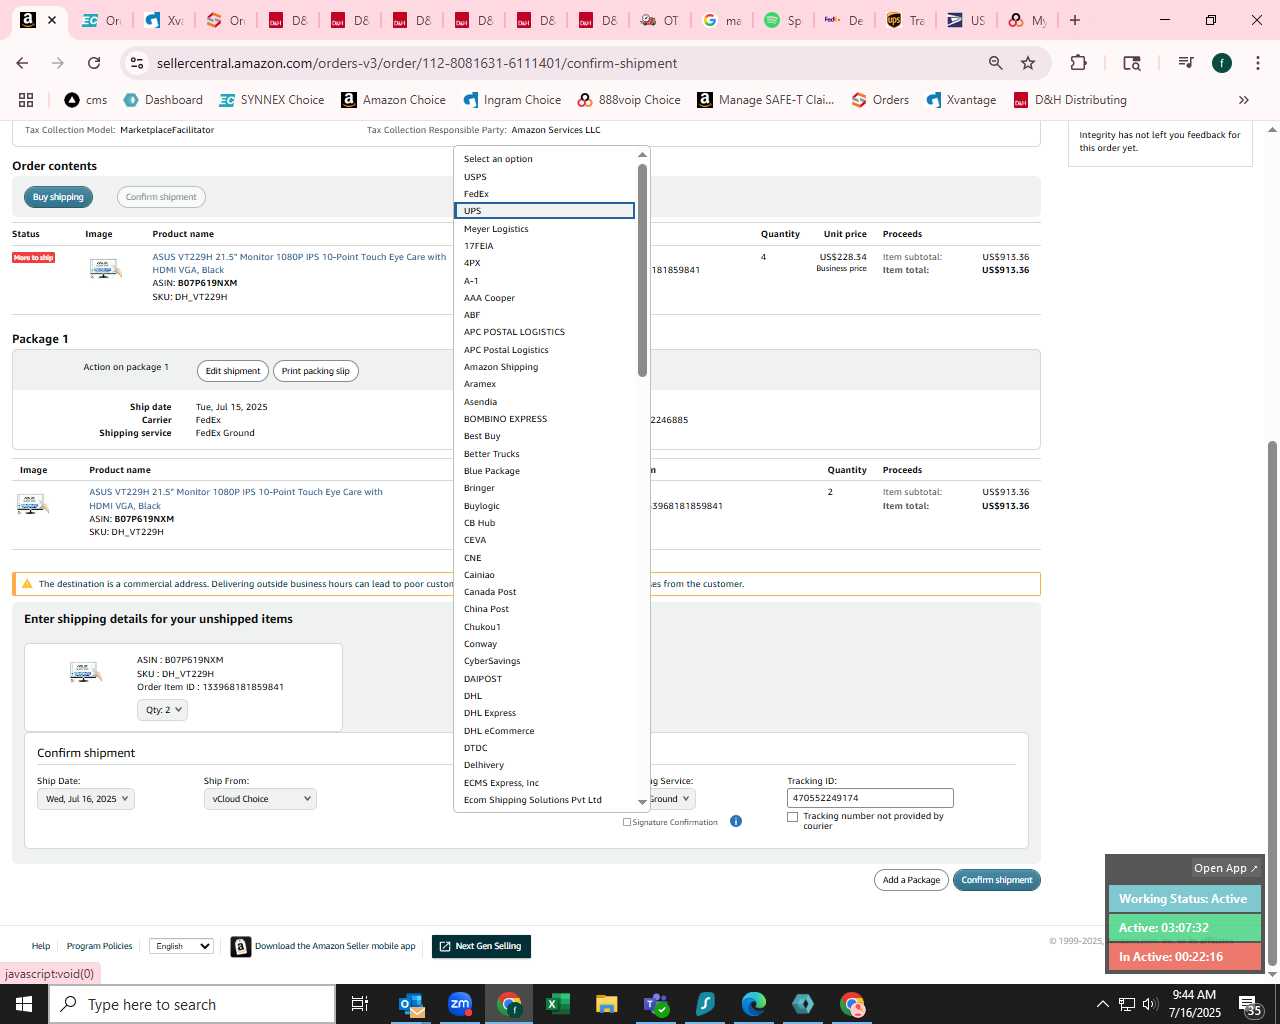This screenshot has height=1024, width=1280.
Task: Click the Windows taskbar search box
Action: [x=192, y=1004]
